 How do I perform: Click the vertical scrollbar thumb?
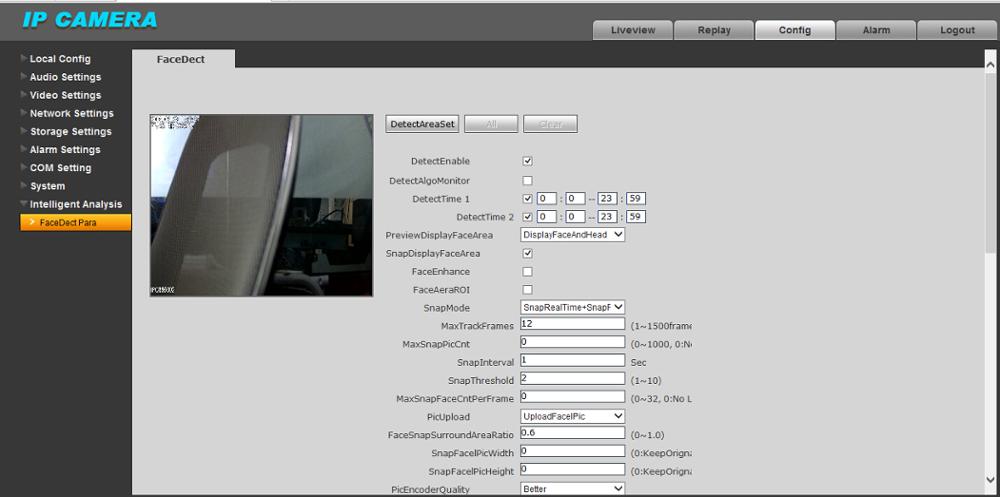click(990, 163)
